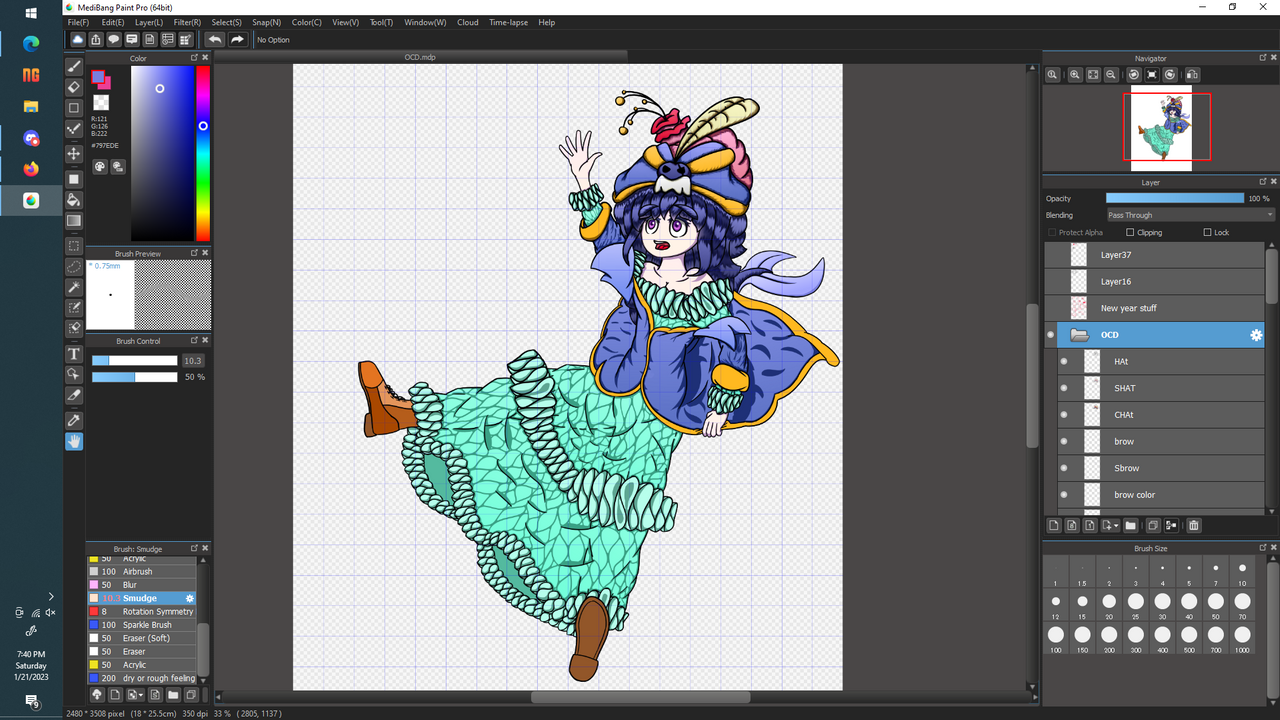Toggle visibility of the OCD folder
Screen dimensions: 1280x720
click(1050, 335)
